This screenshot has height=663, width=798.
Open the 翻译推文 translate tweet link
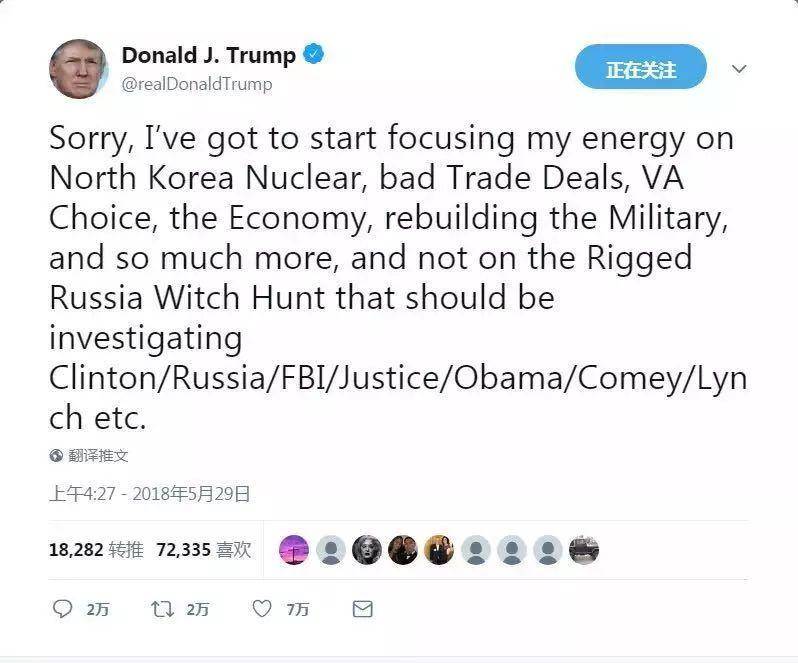pyautogui.click(x=98, y=455)
